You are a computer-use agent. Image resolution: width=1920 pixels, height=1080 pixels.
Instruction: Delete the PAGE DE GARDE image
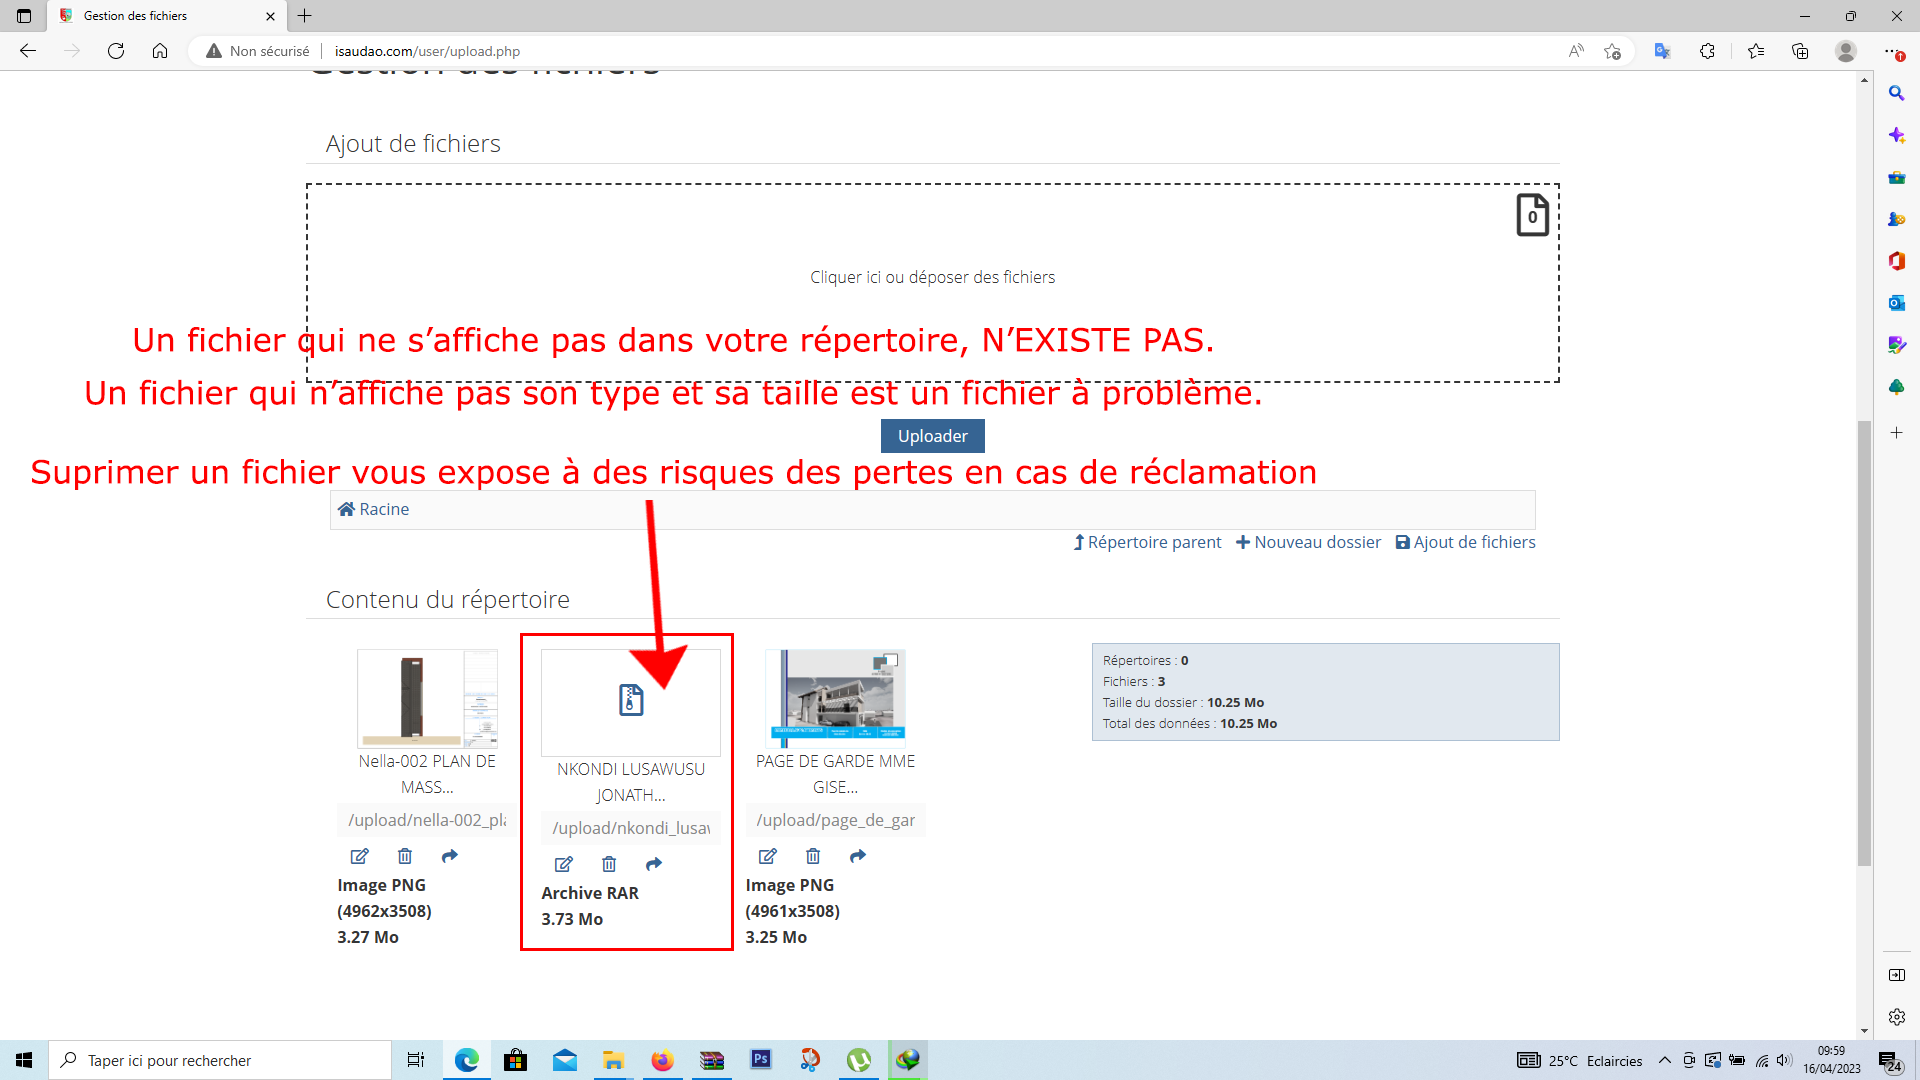click(x=813, y=856)
